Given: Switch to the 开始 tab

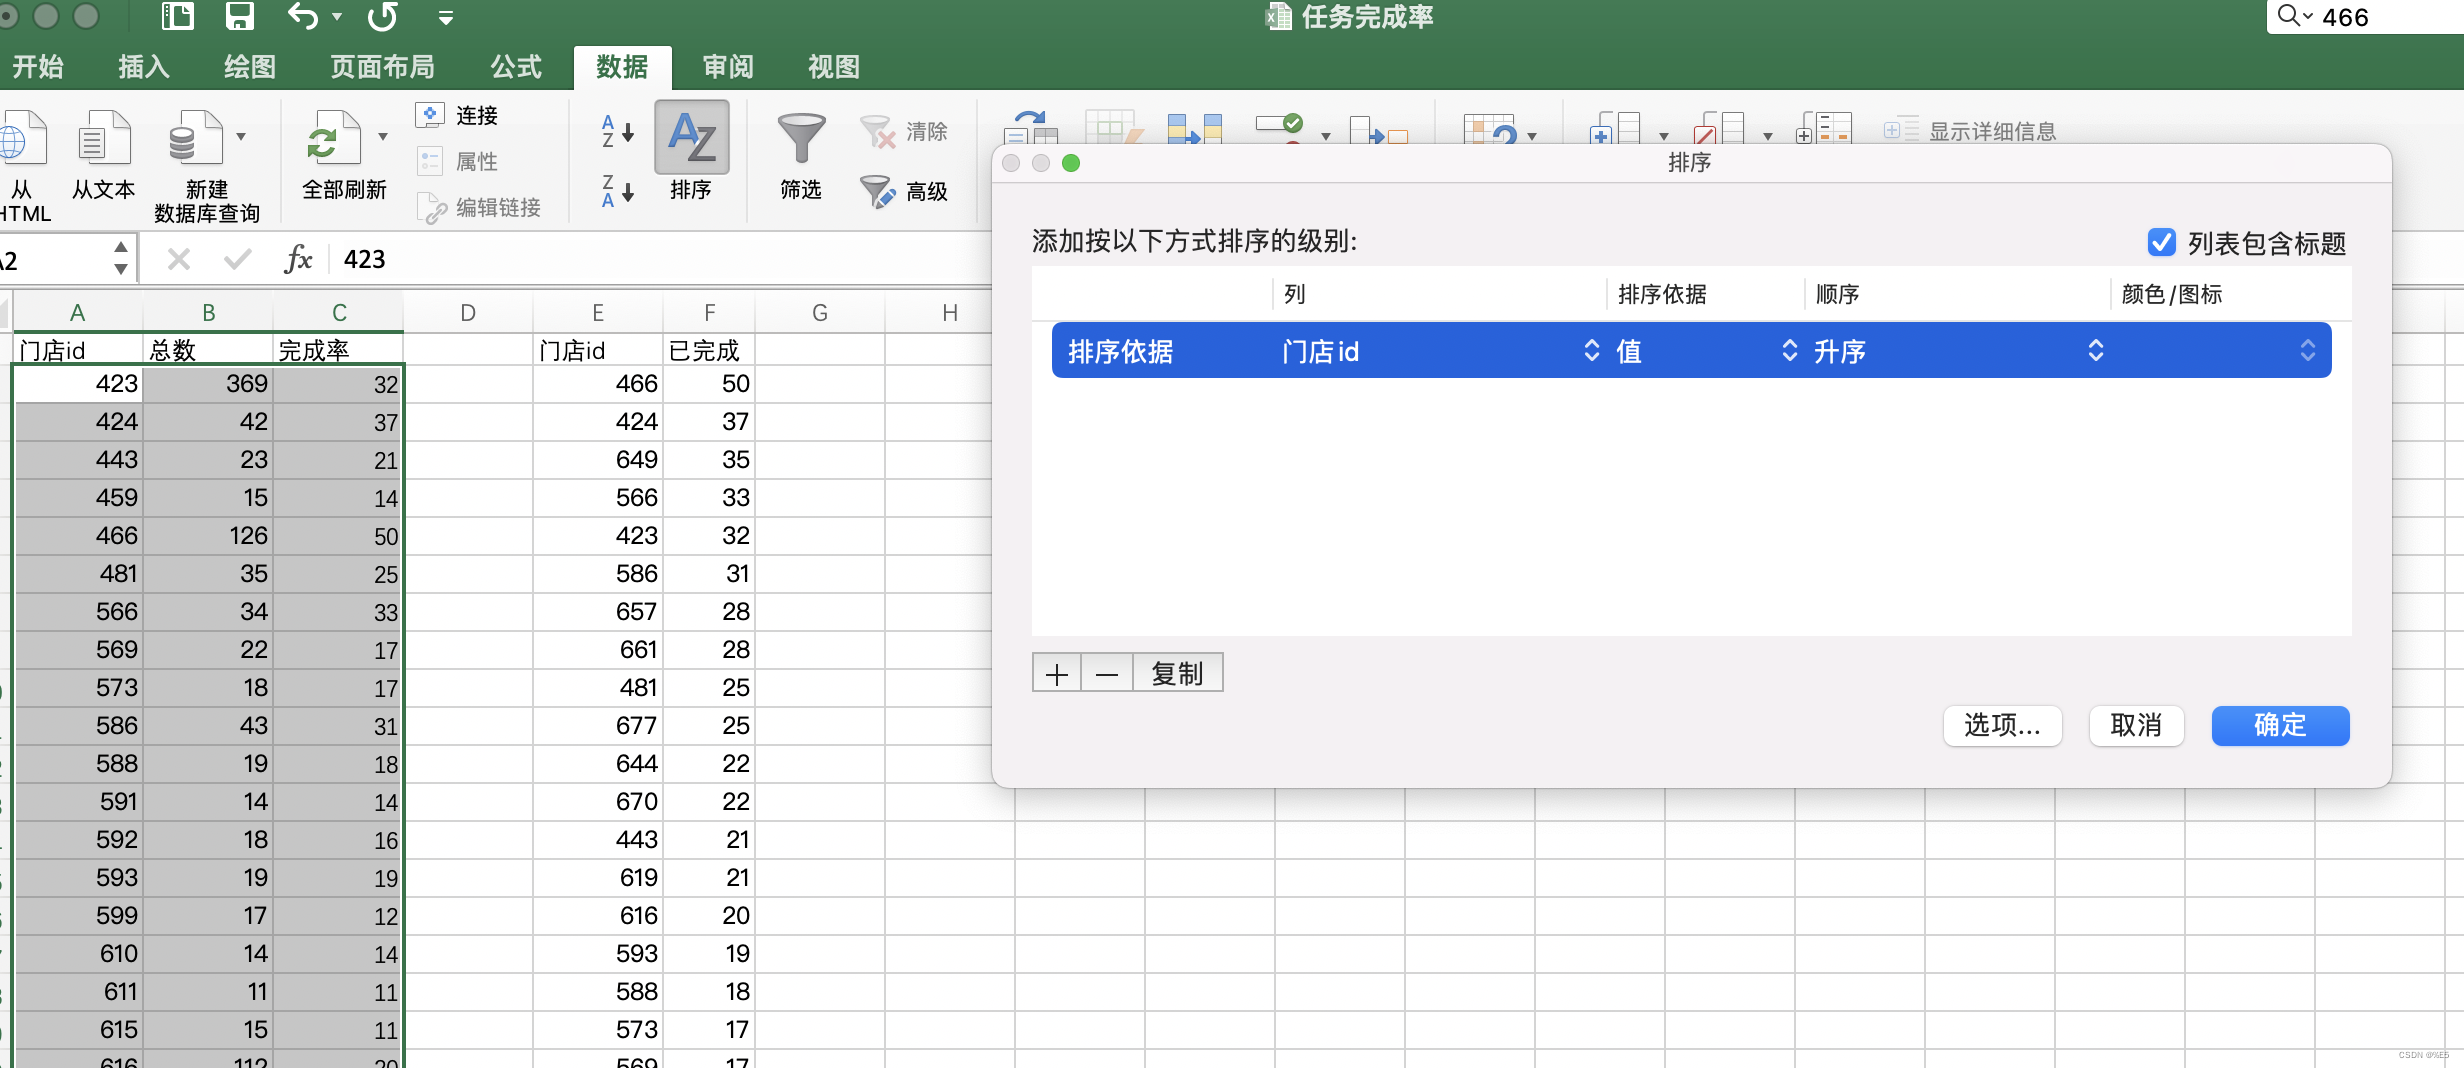Looking at the screenshot, I should (37, 66).
